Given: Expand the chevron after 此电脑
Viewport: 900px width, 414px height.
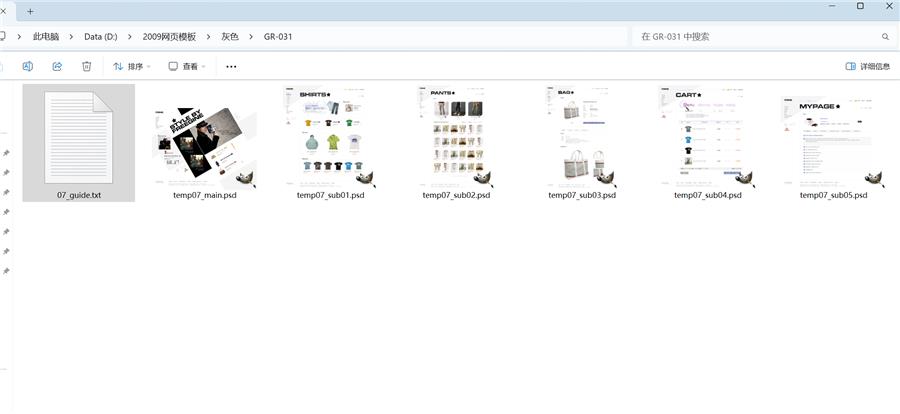Looking at the screenshot, I should click(72, 37).
